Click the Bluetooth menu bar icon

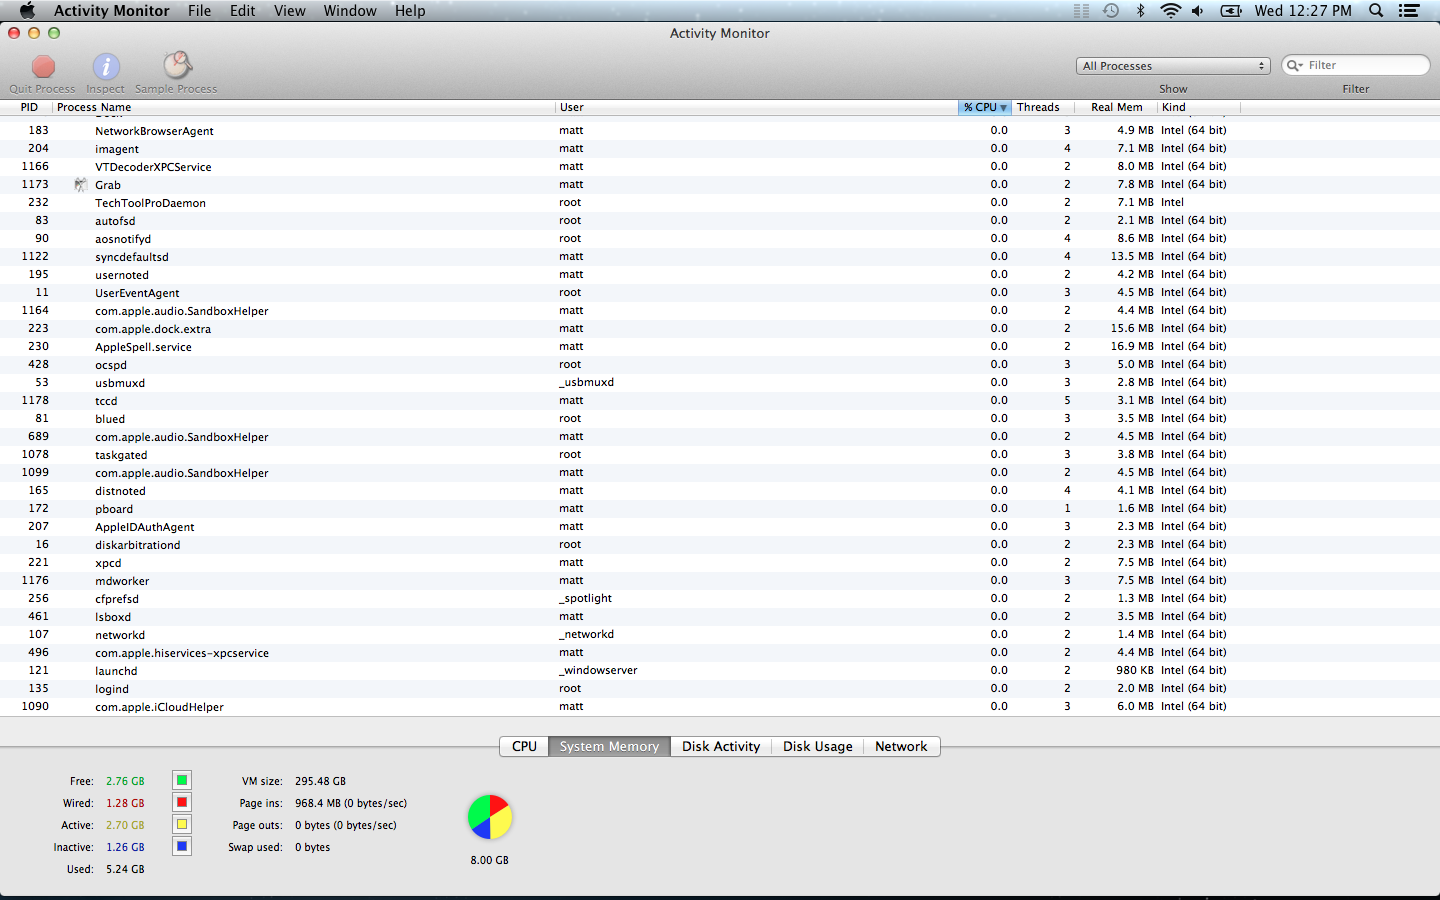[x=1140, y=10]
